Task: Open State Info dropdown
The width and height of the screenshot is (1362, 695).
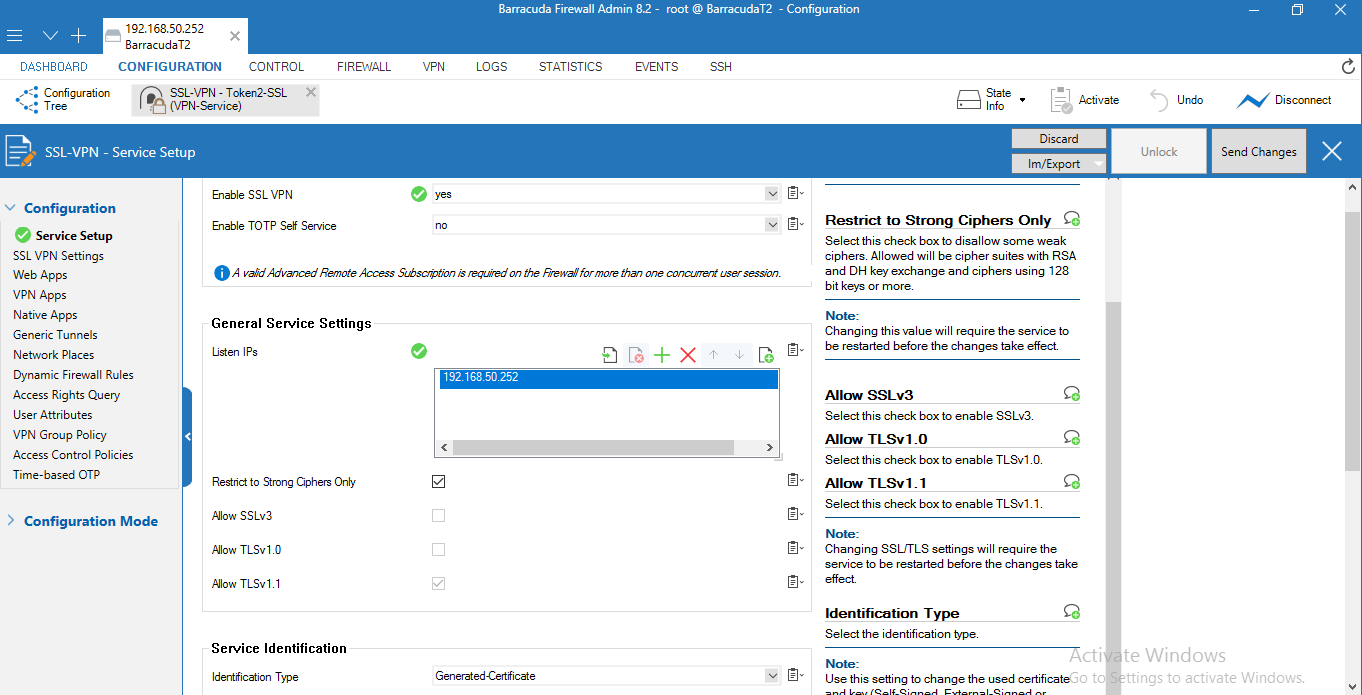Action: pos(991,100)
